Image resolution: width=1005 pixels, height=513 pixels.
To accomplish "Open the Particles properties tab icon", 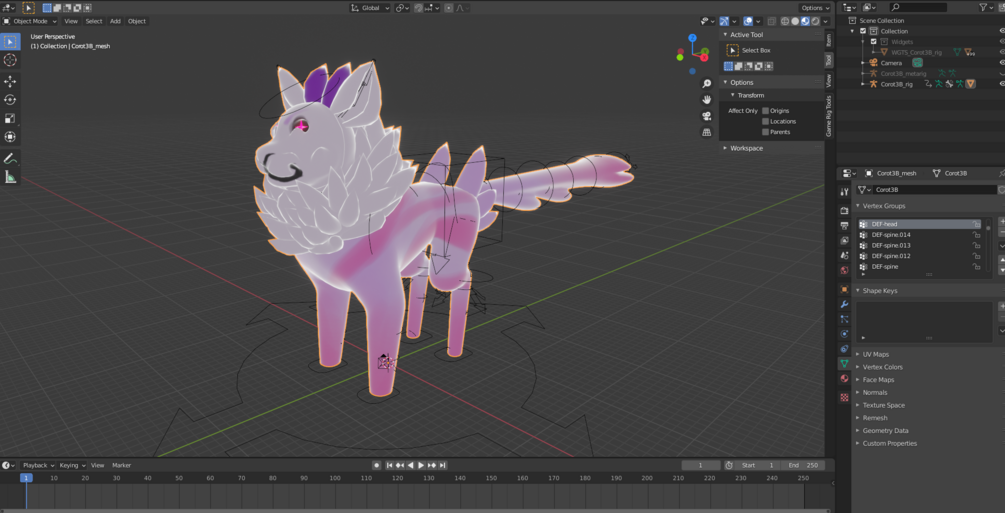I will pos(844,319).
